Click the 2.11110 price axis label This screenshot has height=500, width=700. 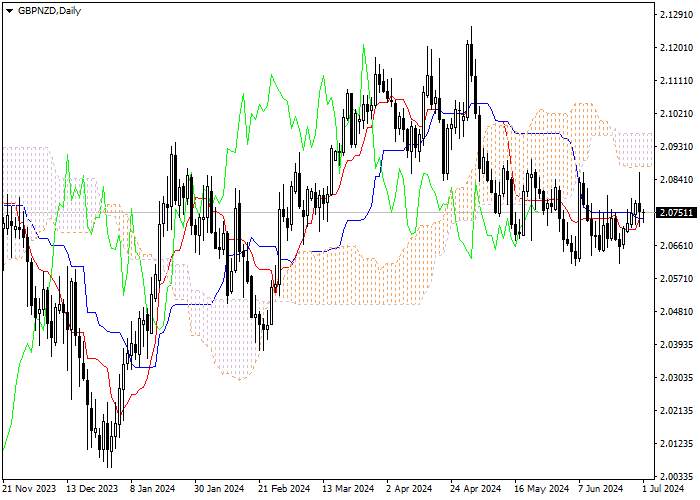point(676,81)
